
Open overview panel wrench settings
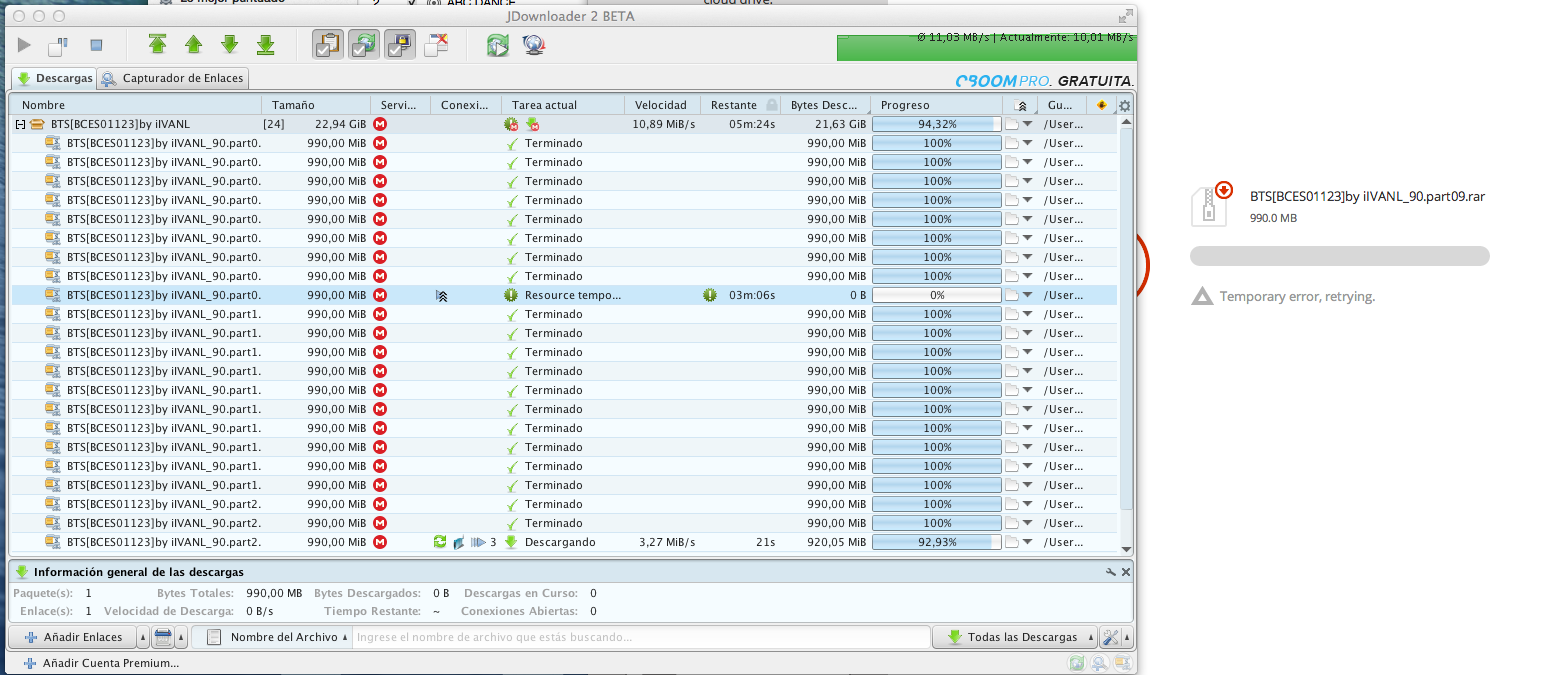1111,572
